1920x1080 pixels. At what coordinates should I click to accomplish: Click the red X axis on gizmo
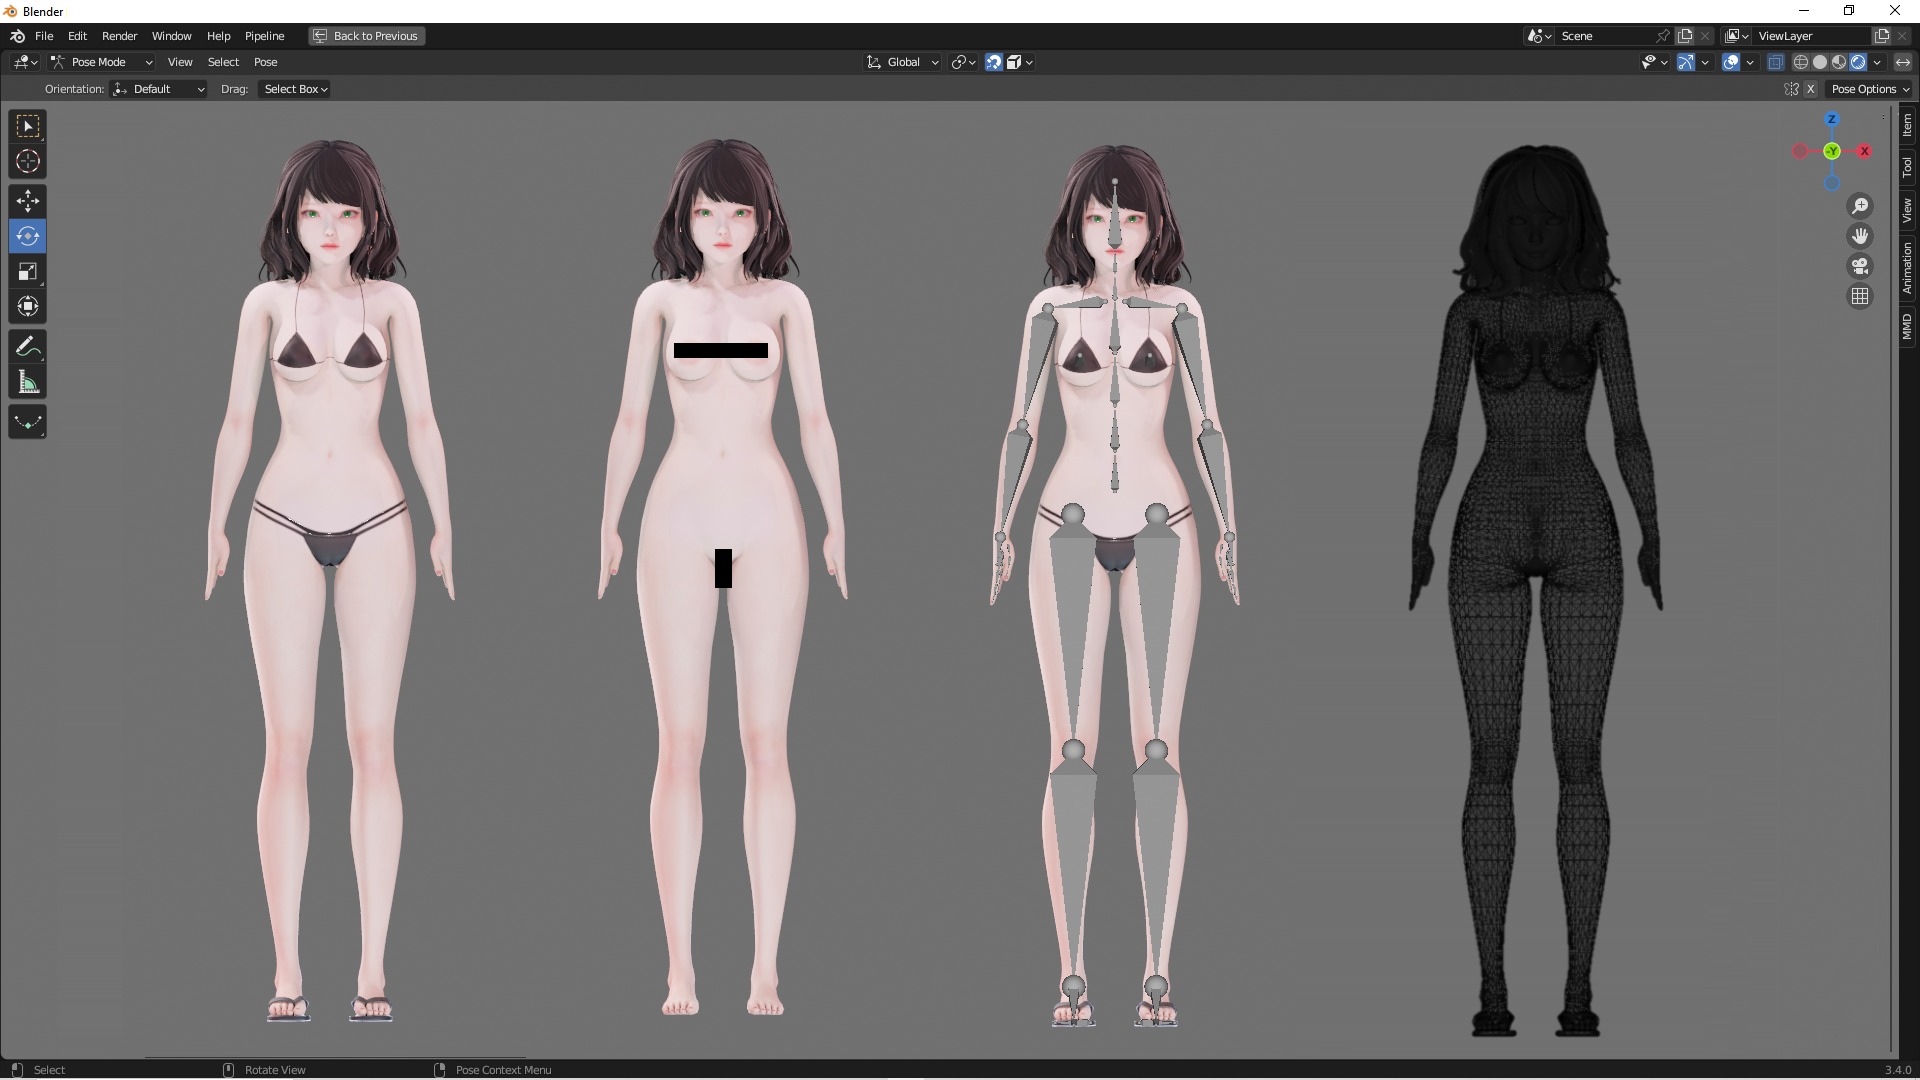click(x=1864, y=151)
